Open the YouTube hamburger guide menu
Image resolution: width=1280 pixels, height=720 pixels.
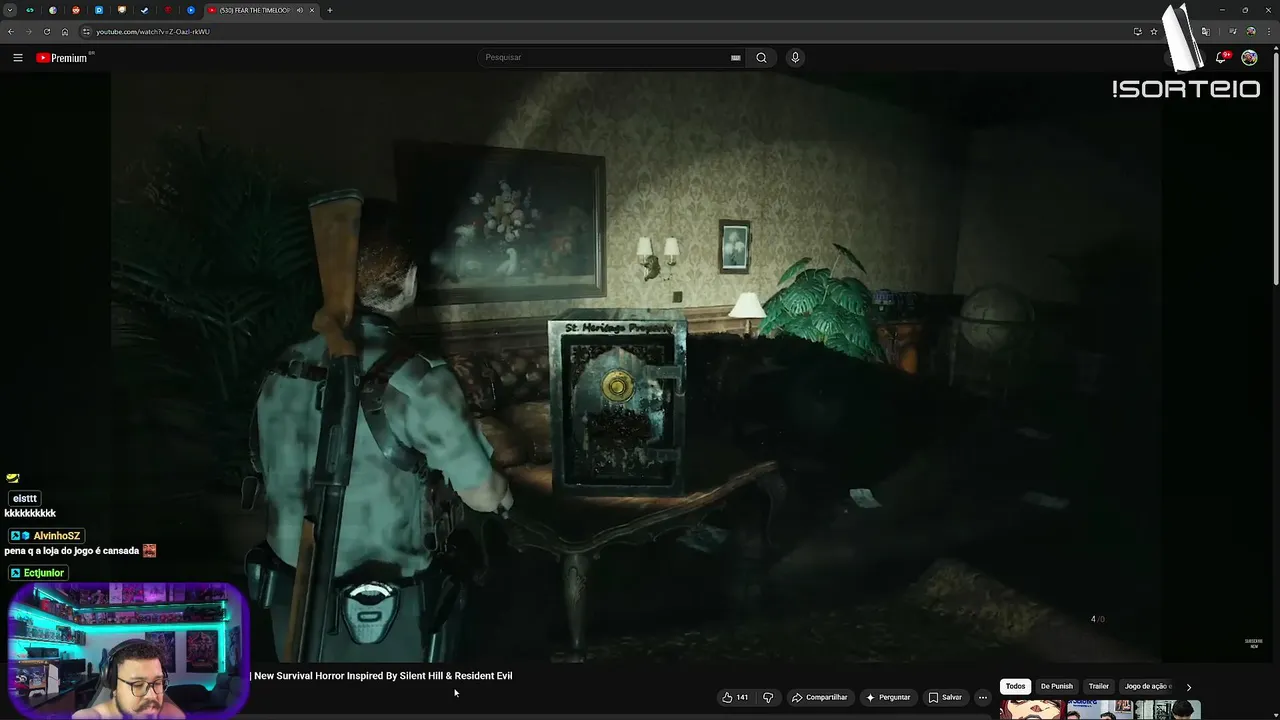coord(17,58)
